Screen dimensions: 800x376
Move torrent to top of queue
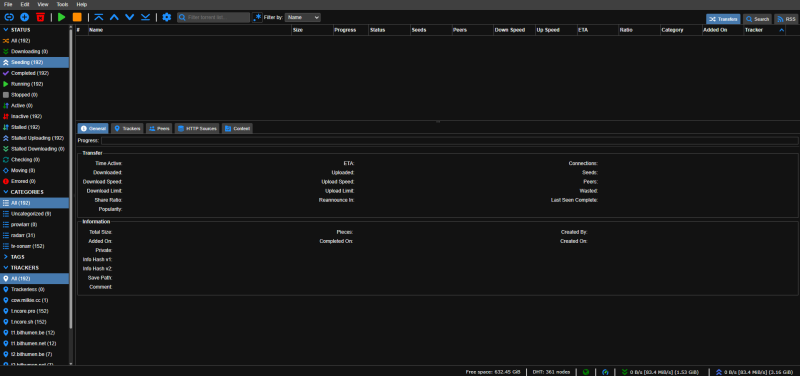[99, 17]
